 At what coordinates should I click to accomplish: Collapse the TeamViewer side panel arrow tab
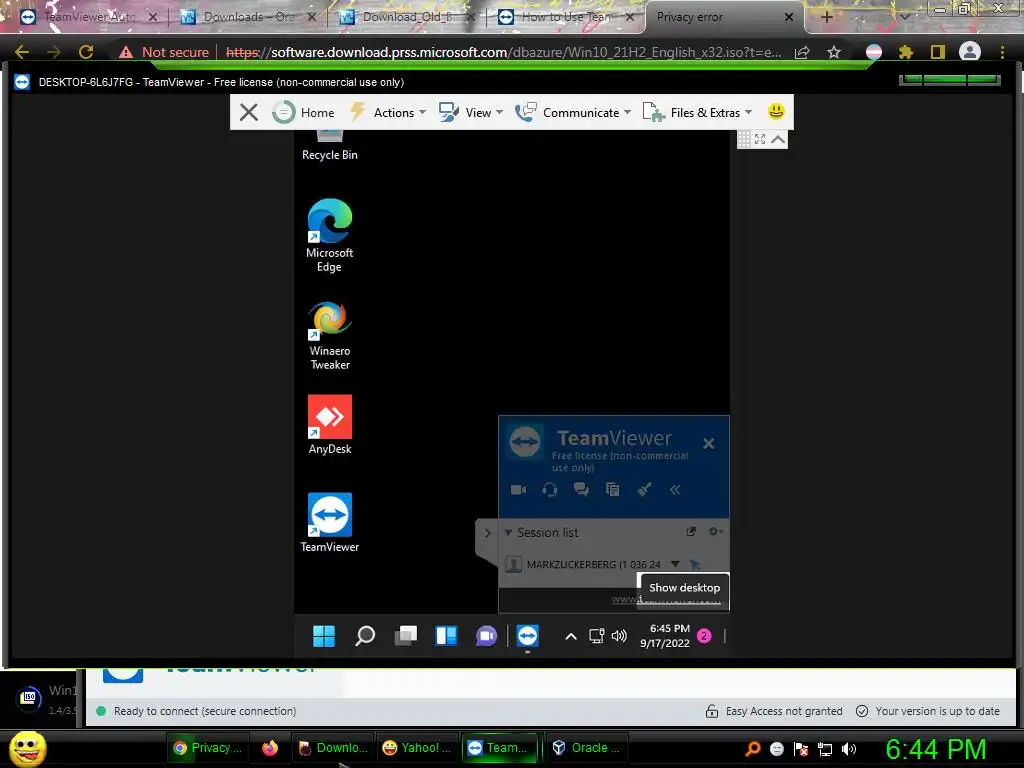tap(487, 533)
